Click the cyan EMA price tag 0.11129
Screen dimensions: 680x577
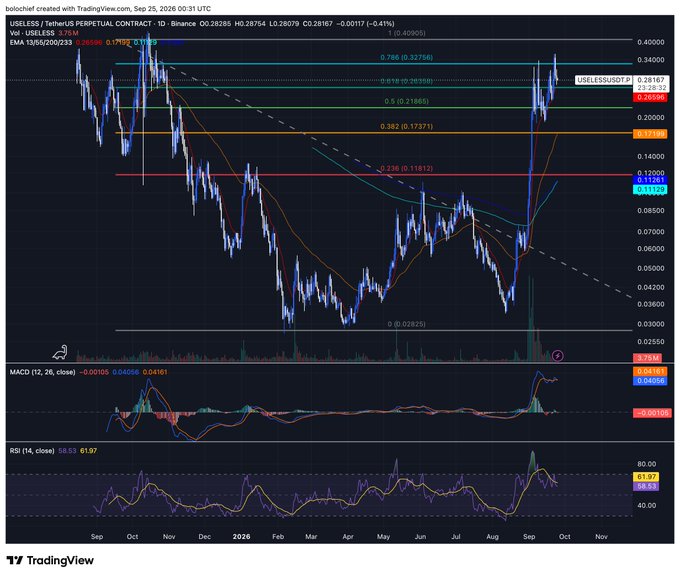pyautogui.click(x=651, y=189)
